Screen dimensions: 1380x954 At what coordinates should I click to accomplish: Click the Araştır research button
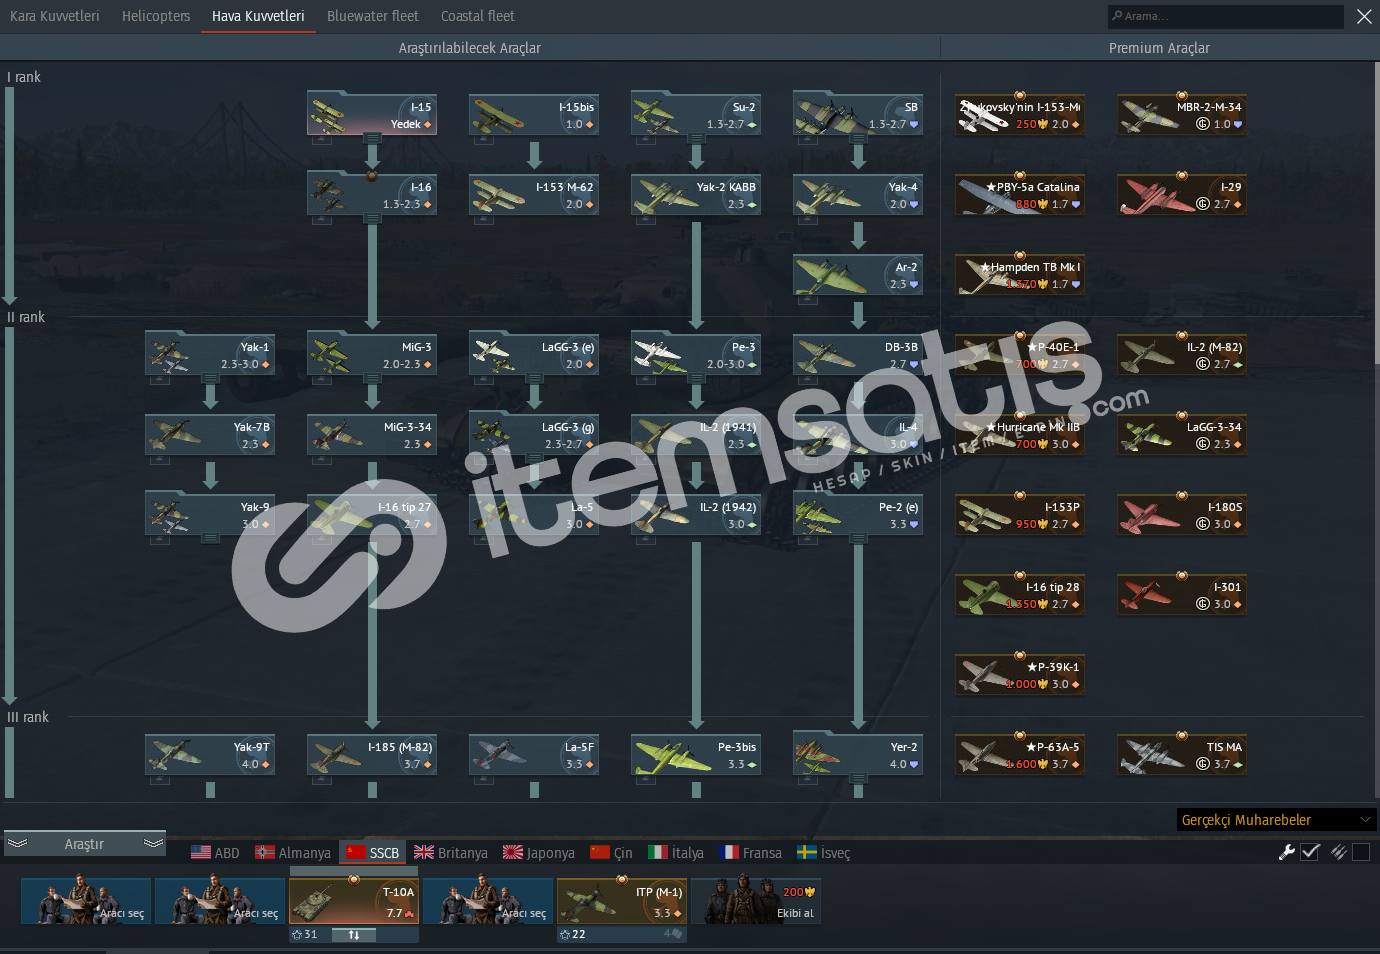tap(84, 844)
